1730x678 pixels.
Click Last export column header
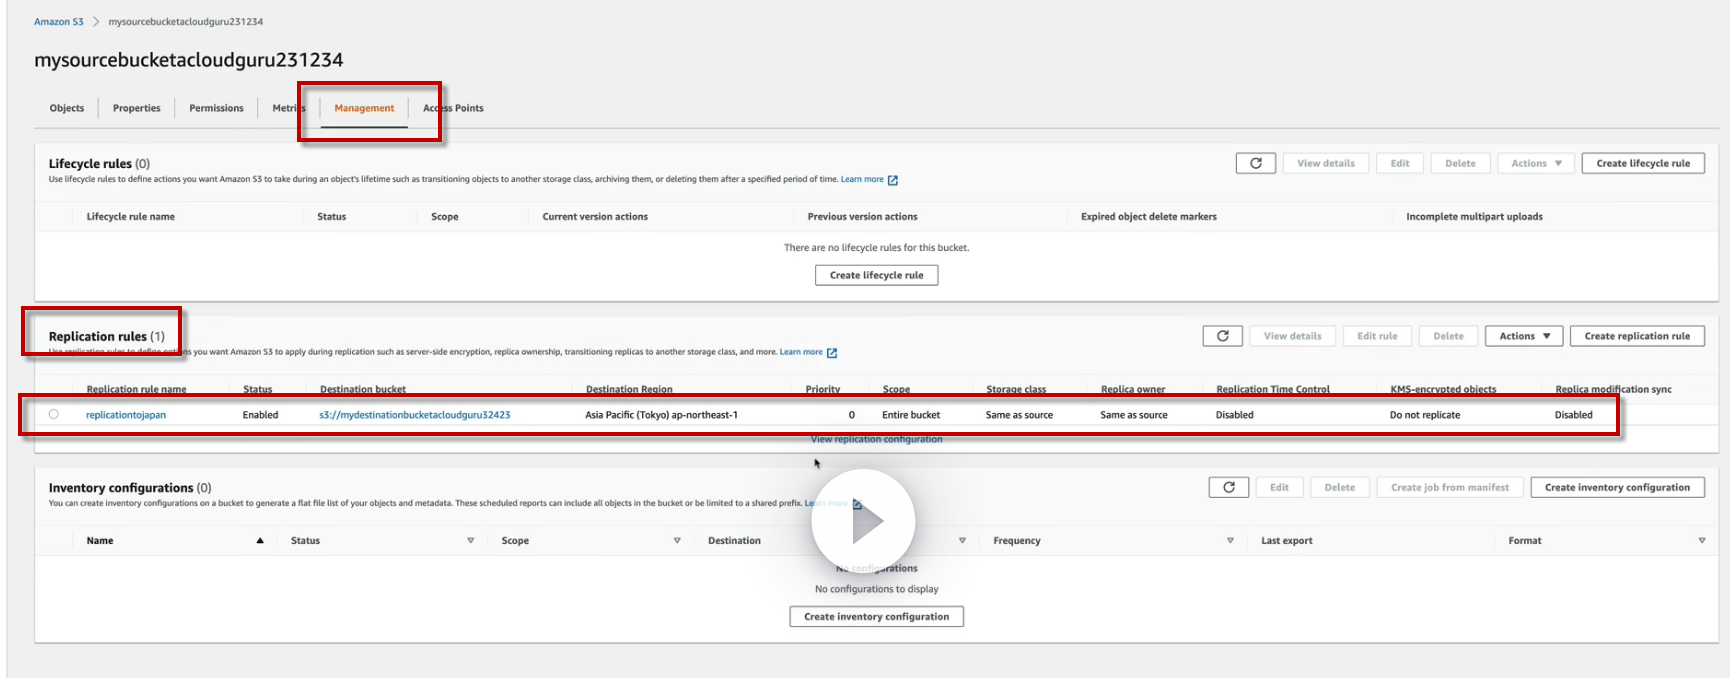point(1287,541)
